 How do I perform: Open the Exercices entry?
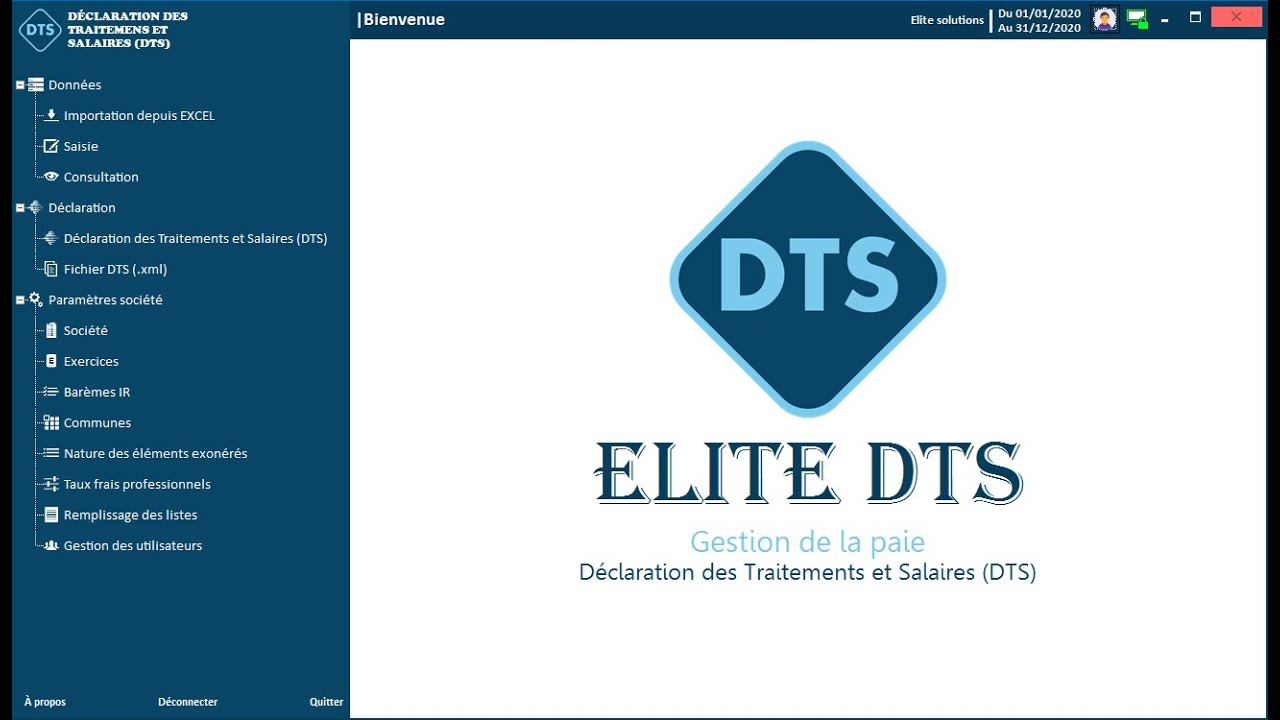click(x=91, y=361)
